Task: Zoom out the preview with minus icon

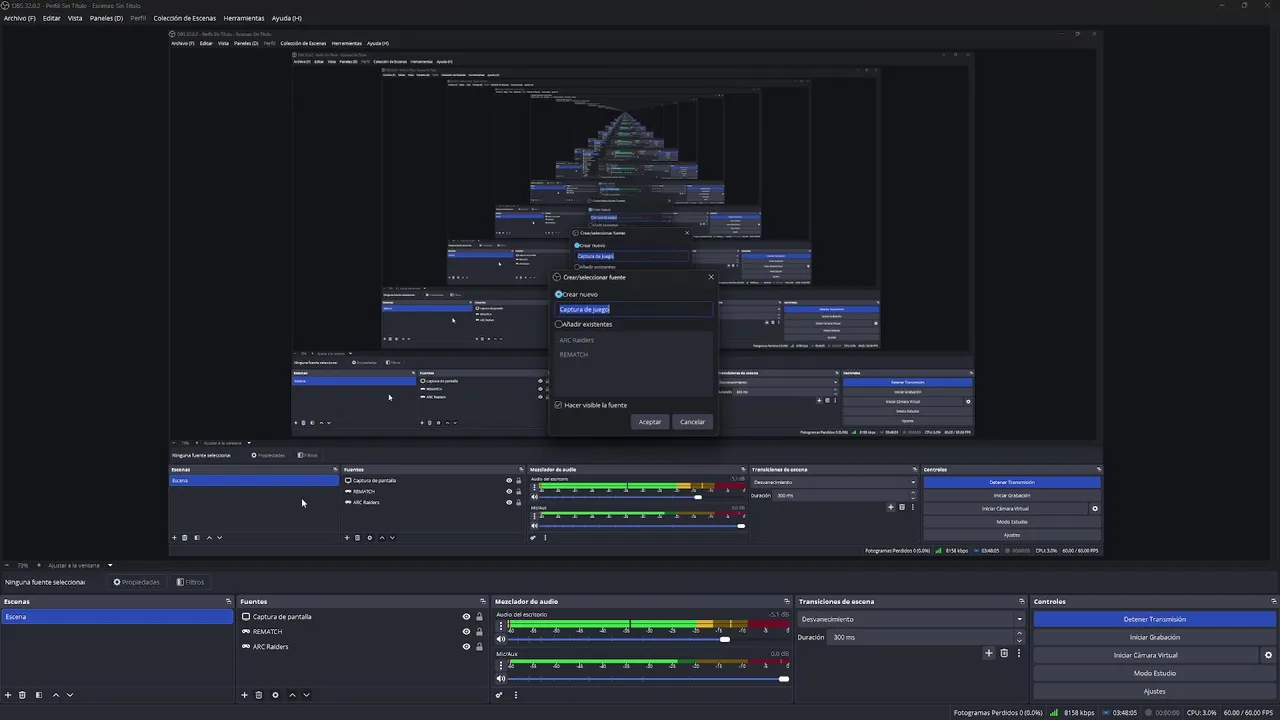Action: pyautogui.click(x=6, y=565)
